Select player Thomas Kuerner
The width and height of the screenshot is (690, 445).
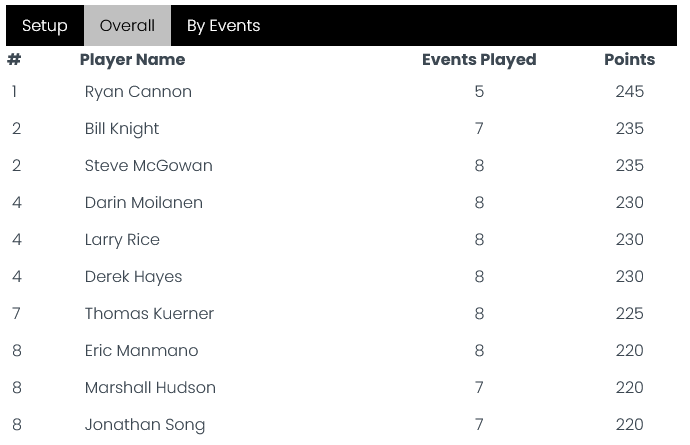coord(149,313)
